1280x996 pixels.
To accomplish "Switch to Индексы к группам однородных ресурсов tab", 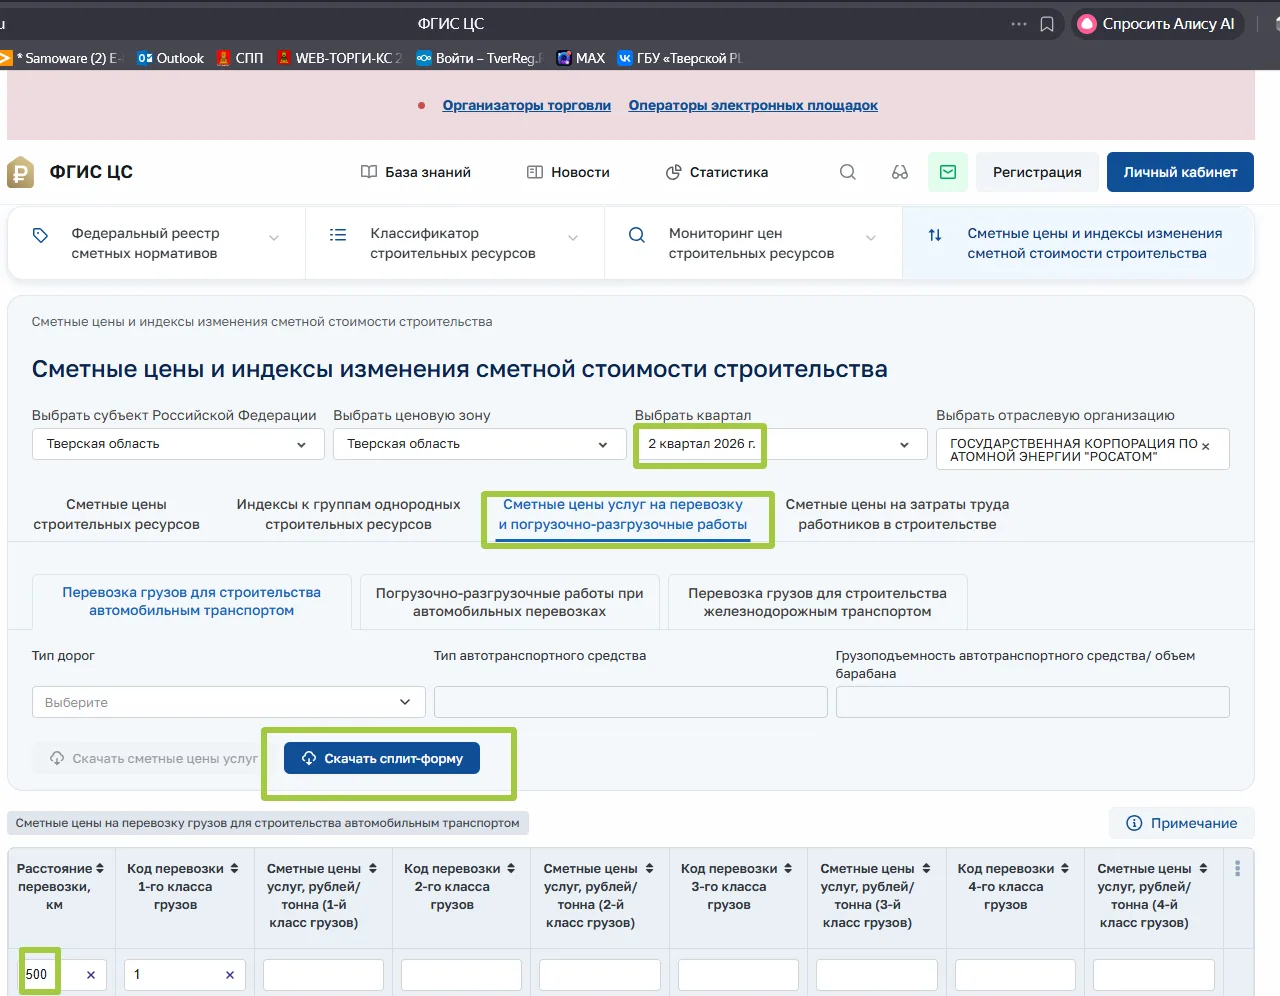I will point(348,514).
